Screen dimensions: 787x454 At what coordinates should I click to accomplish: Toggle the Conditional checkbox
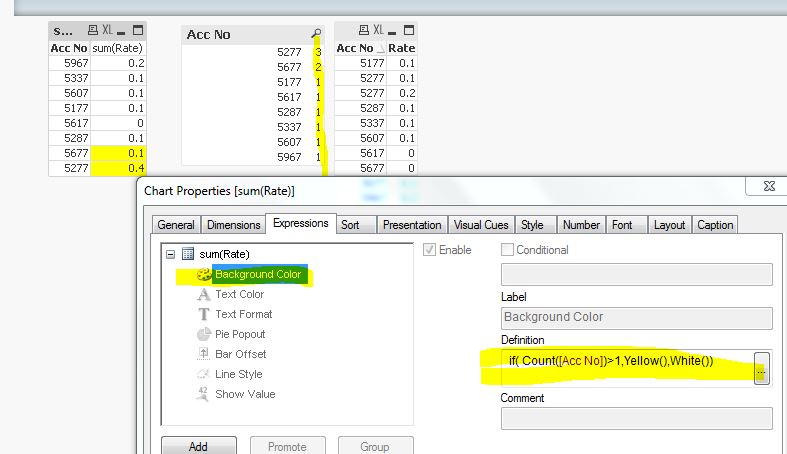point(507,250)
